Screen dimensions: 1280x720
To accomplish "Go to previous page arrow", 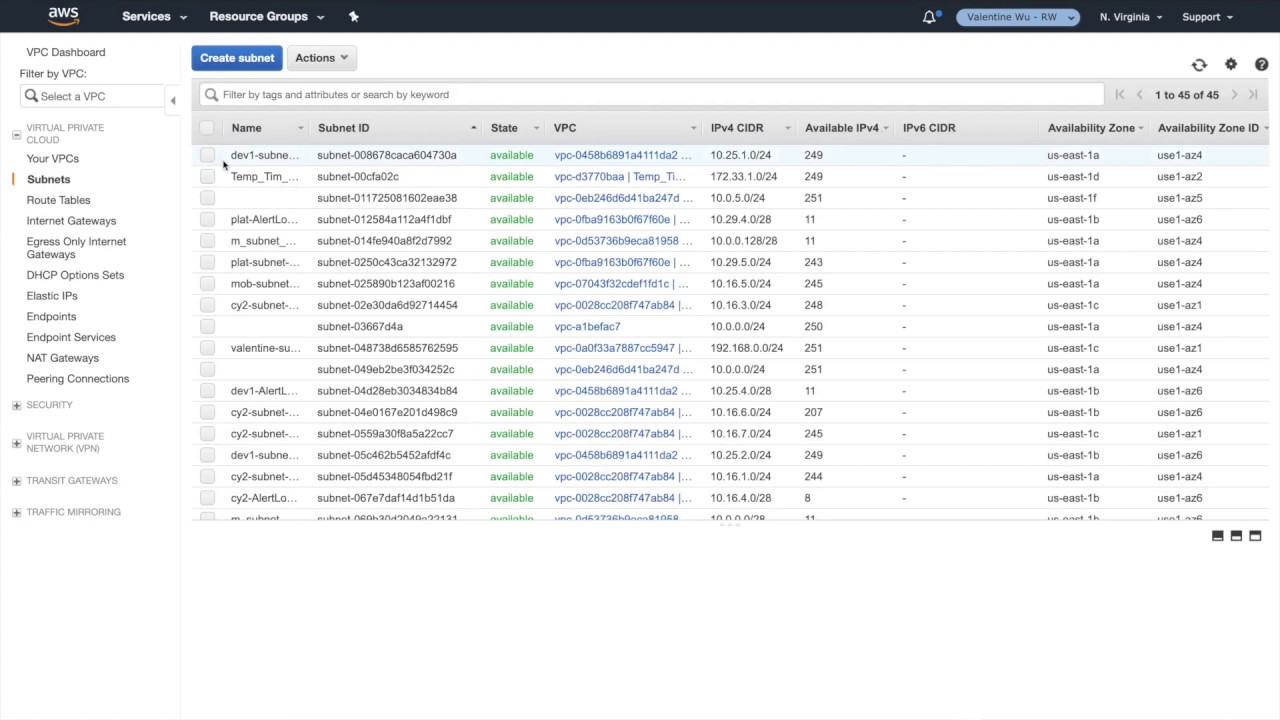I will pyautogui.click(x=1139, y=95).
